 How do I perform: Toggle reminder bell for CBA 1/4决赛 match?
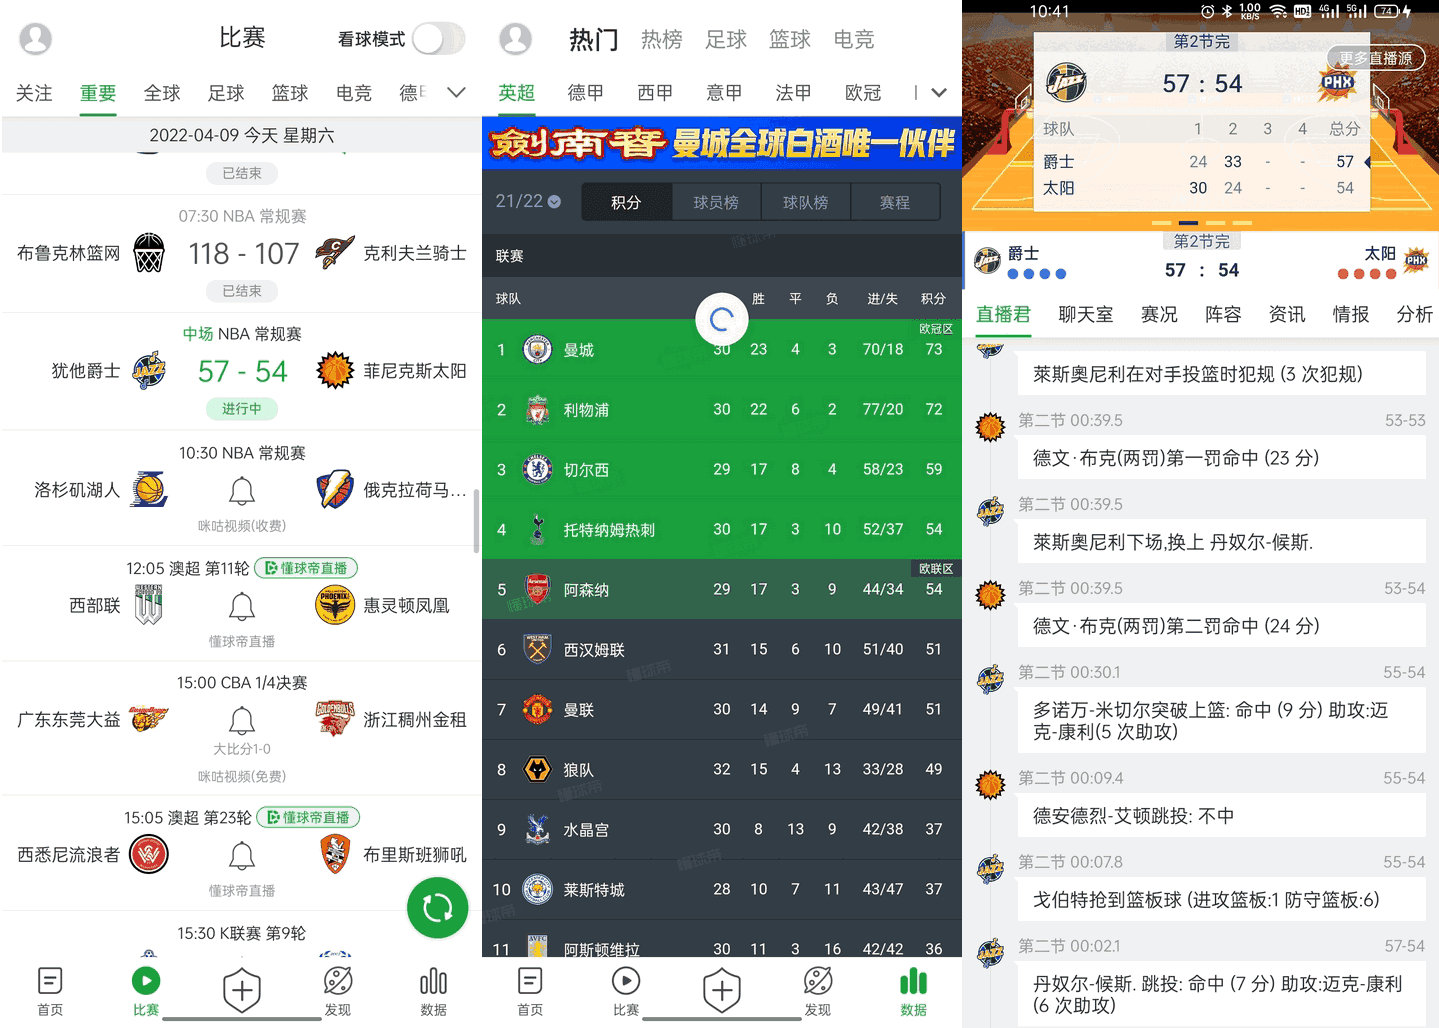[242, 721]
